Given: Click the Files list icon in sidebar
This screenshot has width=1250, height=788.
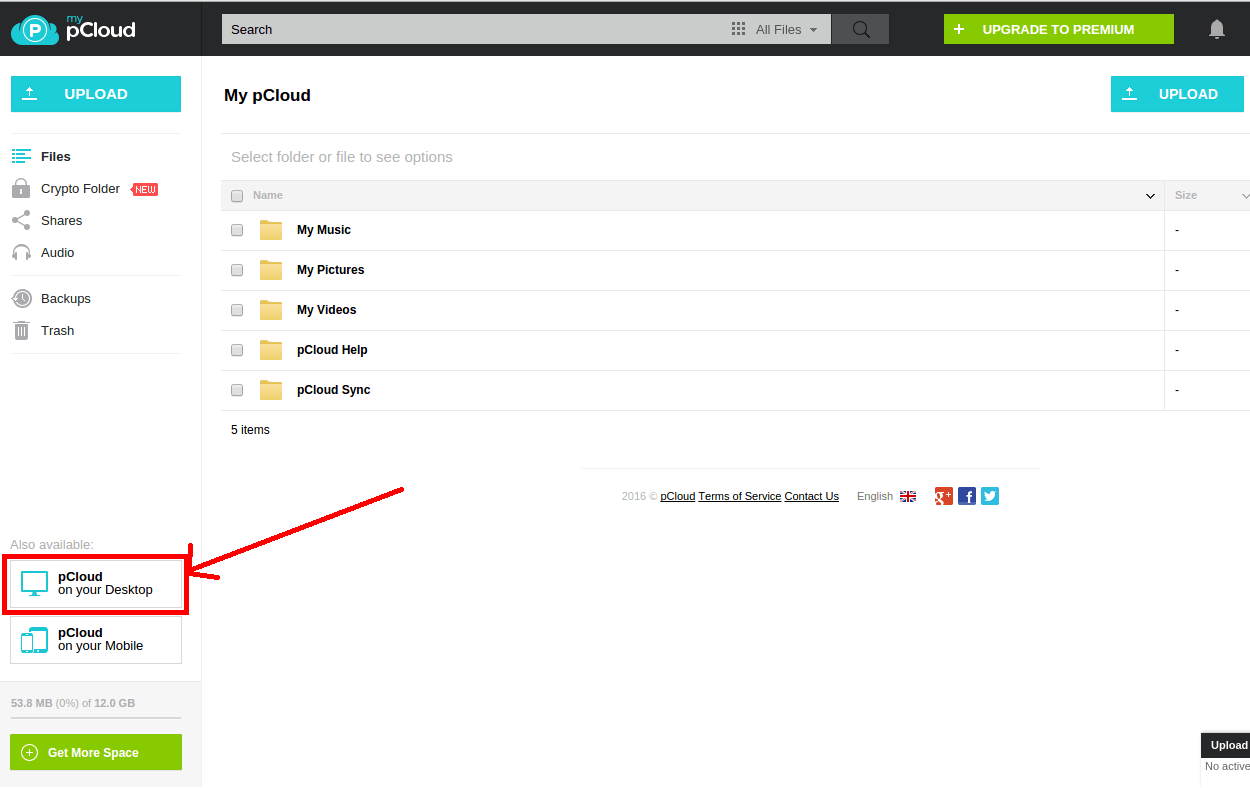Looking at the screenshot, I should [x=21, y=156].
